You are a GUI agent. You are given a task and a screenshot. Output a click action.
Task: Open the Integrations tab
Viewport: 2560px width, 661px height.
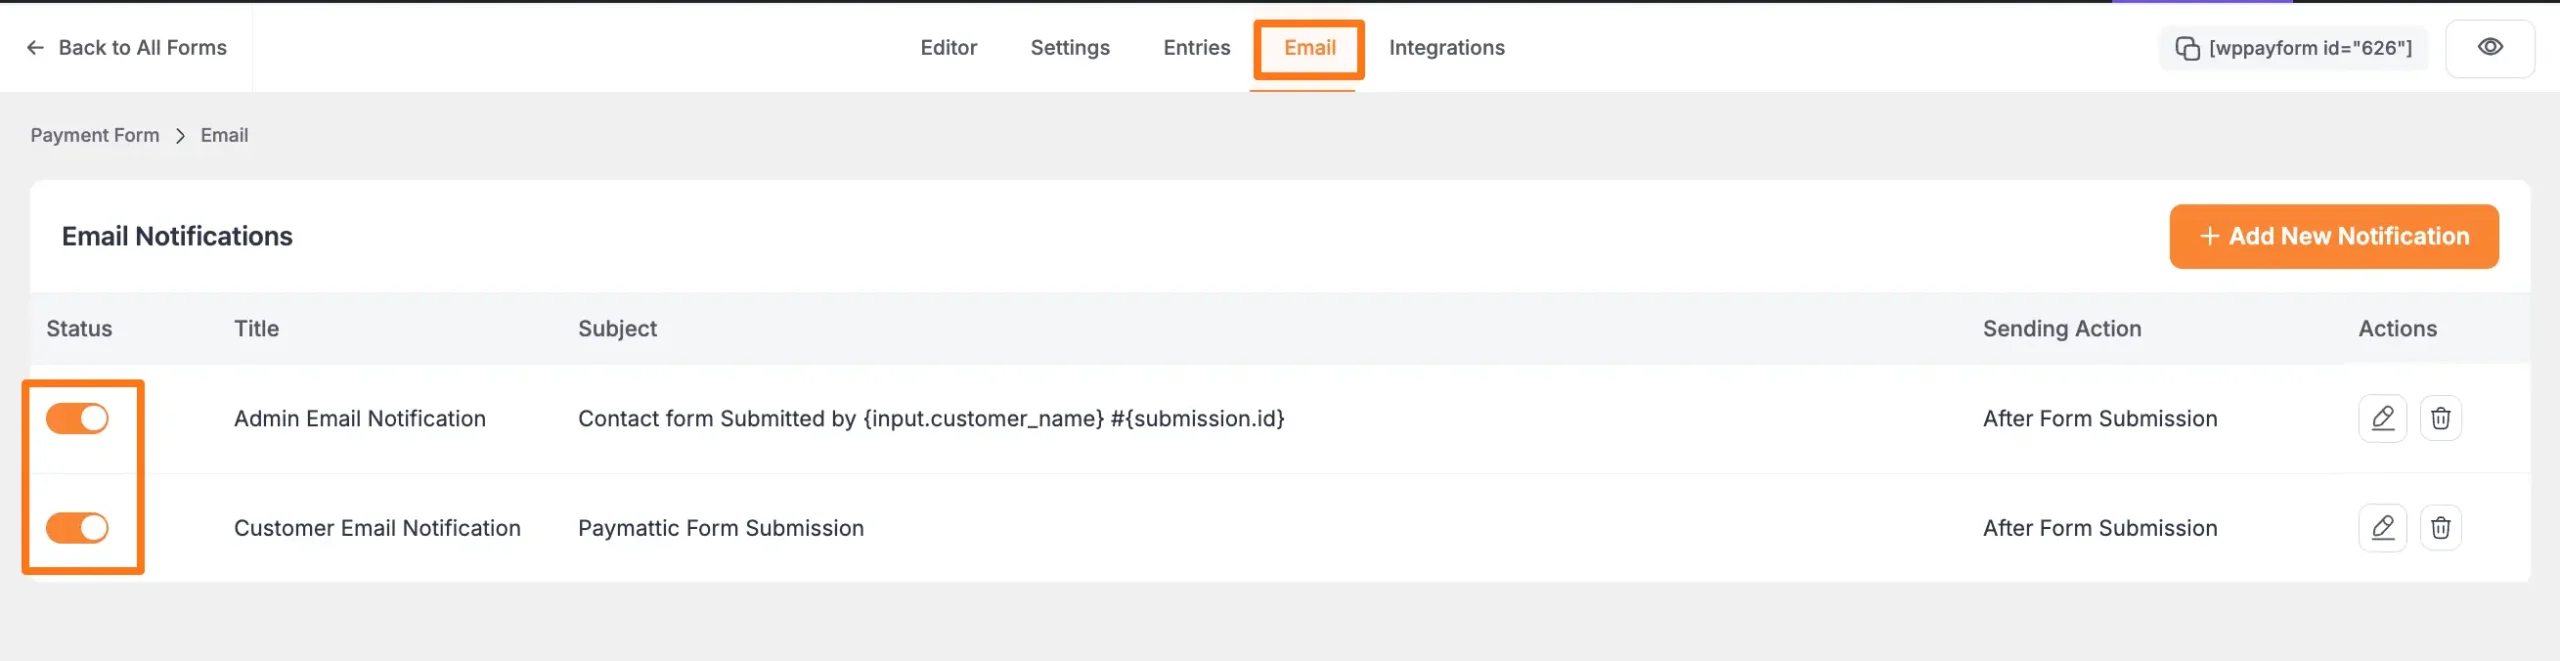click(1446, 47)
